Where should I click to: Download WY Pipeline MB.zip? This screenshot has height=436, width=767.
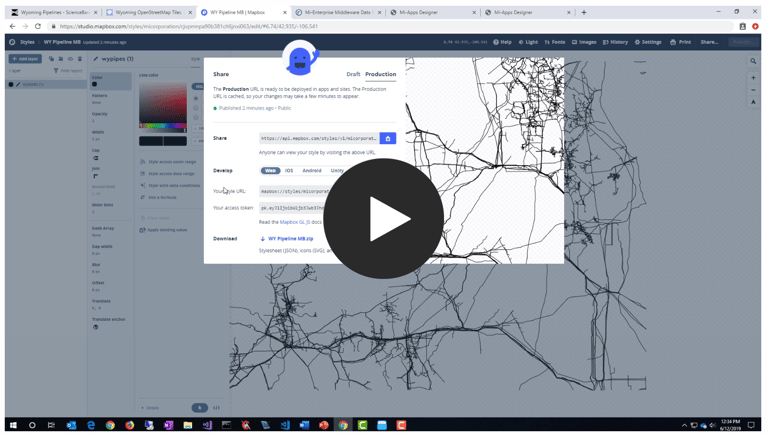pos(287,239)
